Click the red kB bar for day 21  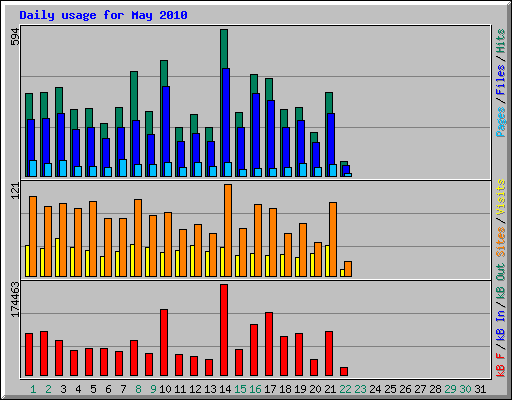[x=329, y=354]
